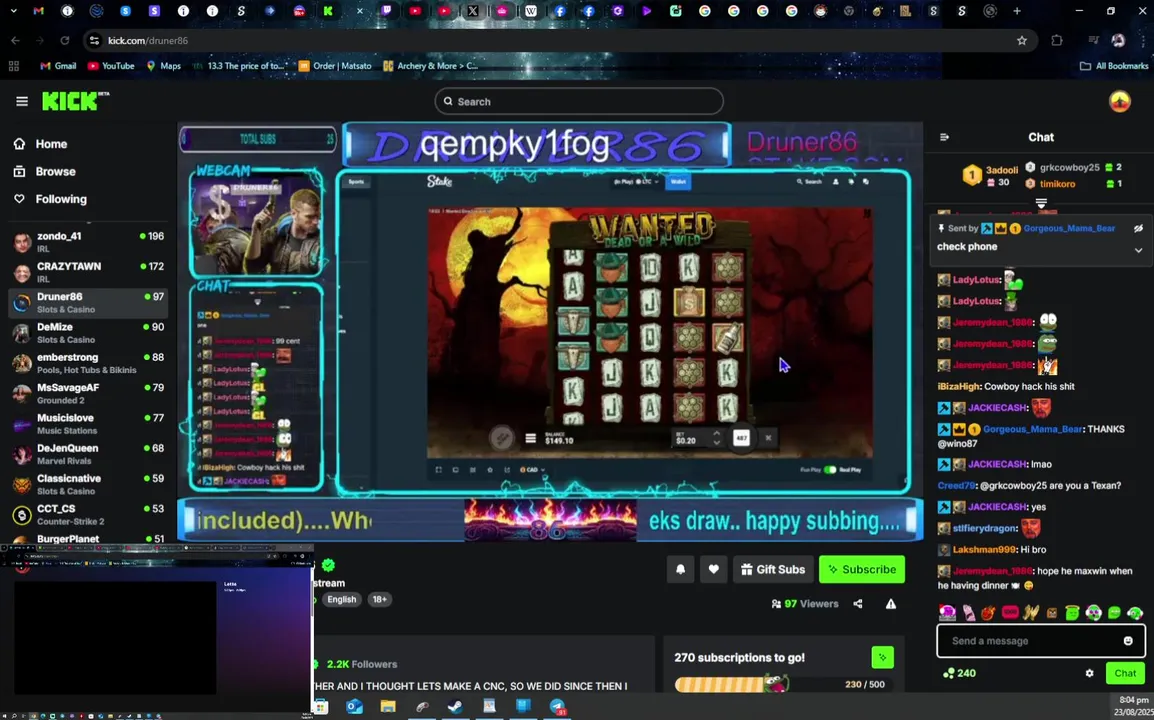Click the 18+ tag
1154x720 pixels.
tap(379, 599)
